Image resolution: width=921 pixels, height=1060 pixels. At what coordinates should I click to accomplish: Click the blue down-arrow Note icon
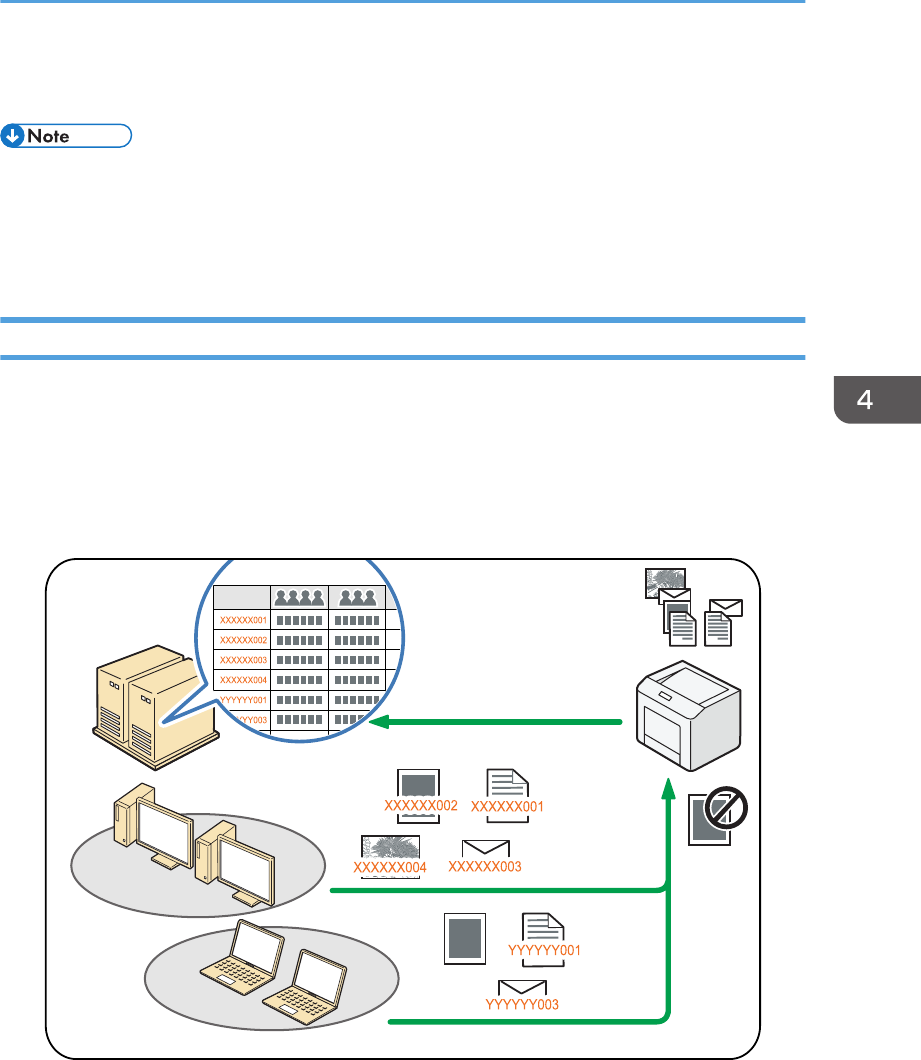click(x=13, y=136)
